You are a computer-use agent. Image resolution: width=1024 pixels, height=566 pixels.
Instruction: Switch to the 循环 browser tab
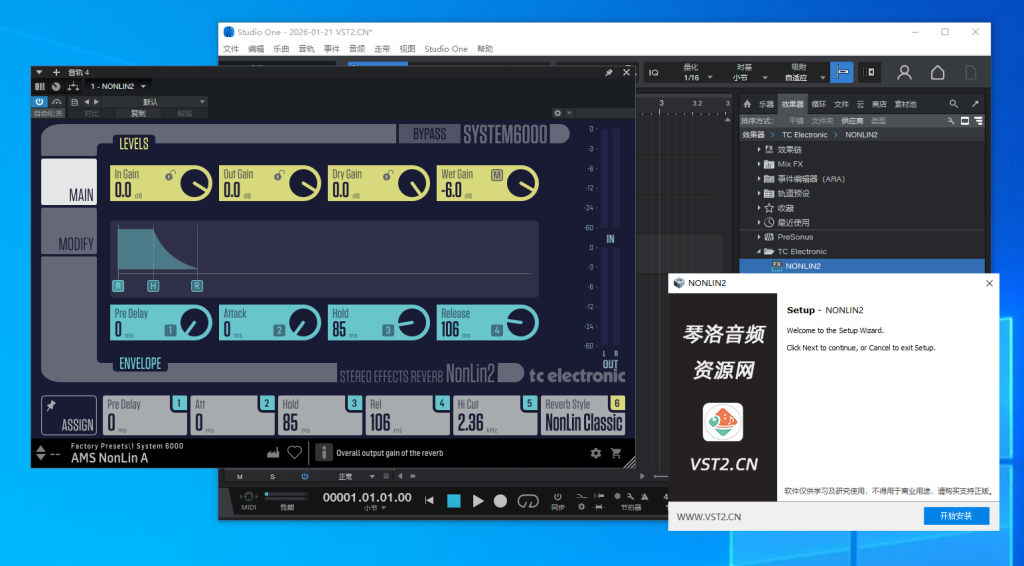pos(819,104)
